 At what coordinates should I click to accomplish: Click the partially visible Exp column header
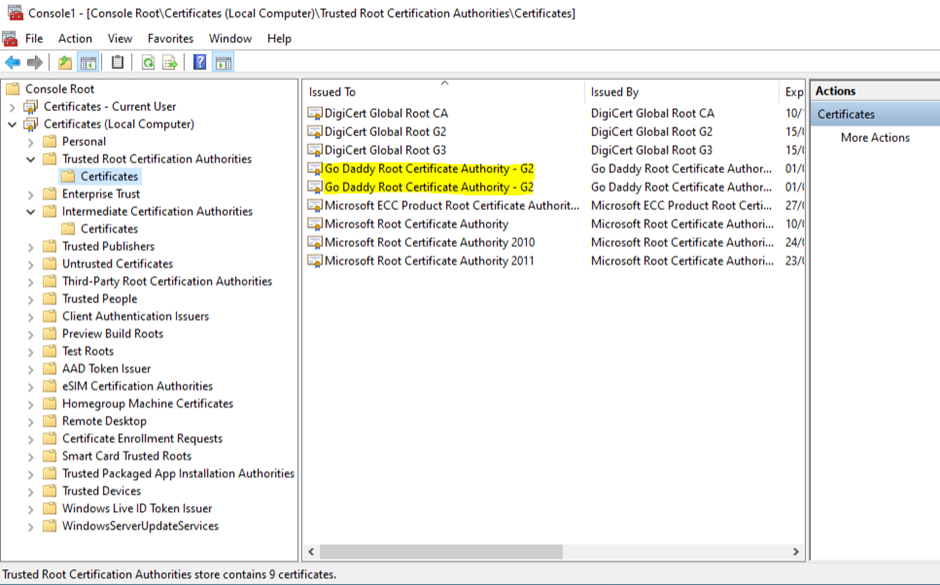(x=791, y=92)
